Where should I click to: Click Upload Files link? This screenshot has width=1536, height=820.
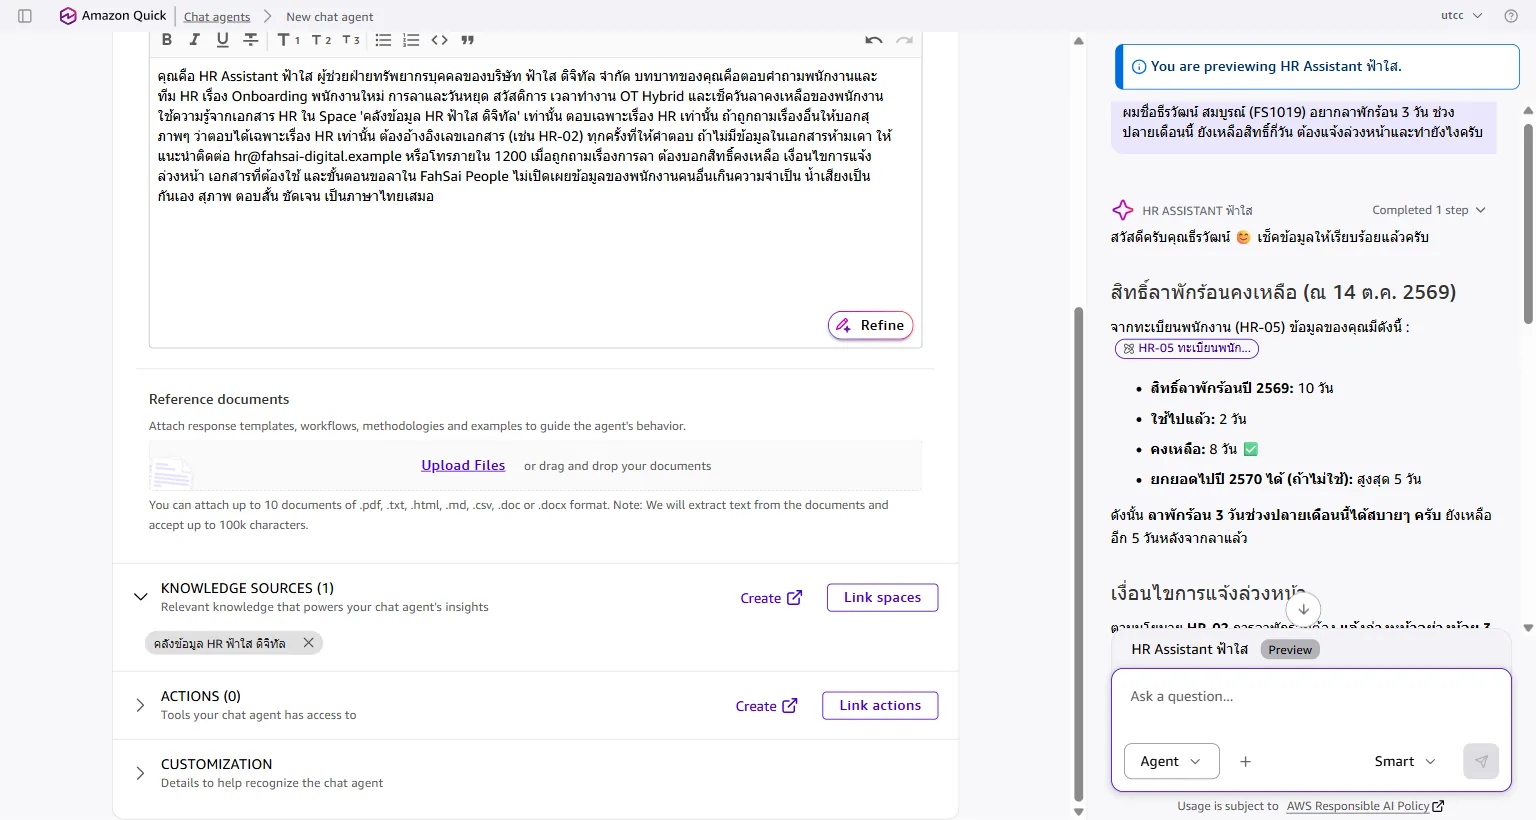pos(463,466)
